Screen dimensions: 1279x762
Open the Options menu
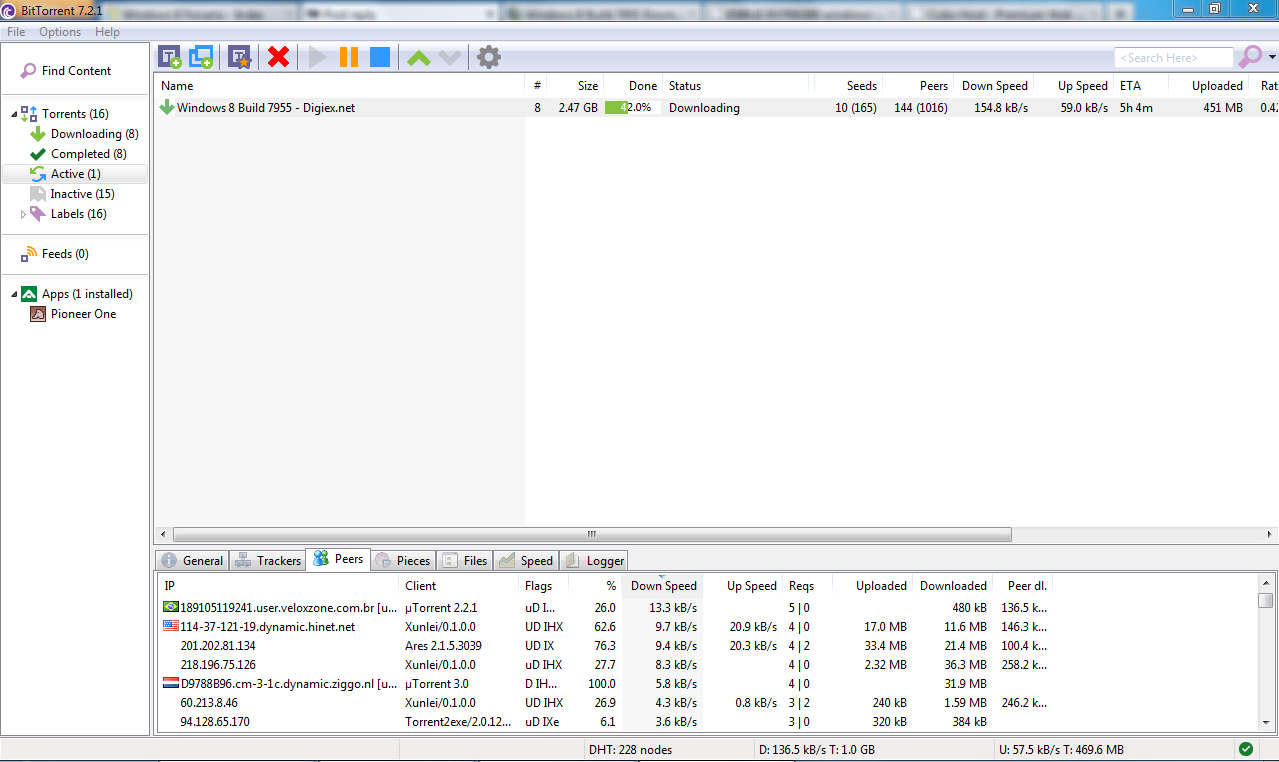[60, 32]
